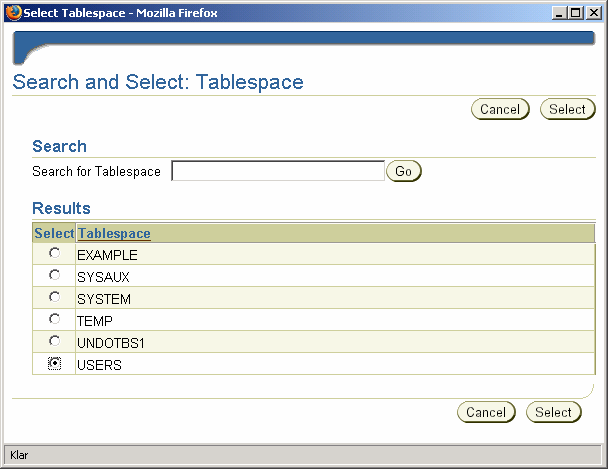Click the USERS tablespace name
608x469 pixels.
pyautogui.click(x=99, y=365)
